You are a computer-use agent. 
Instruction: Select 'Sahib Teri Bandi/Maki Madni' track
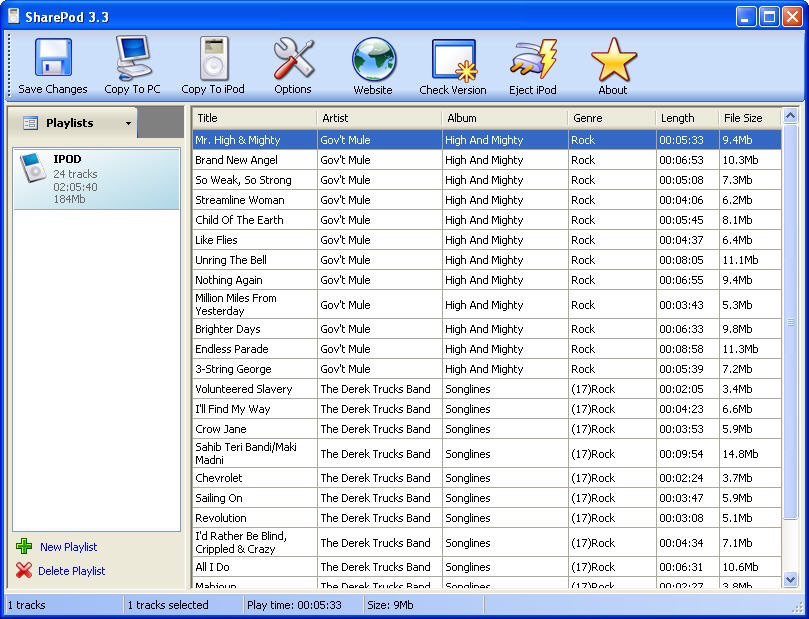click(487, 453)
